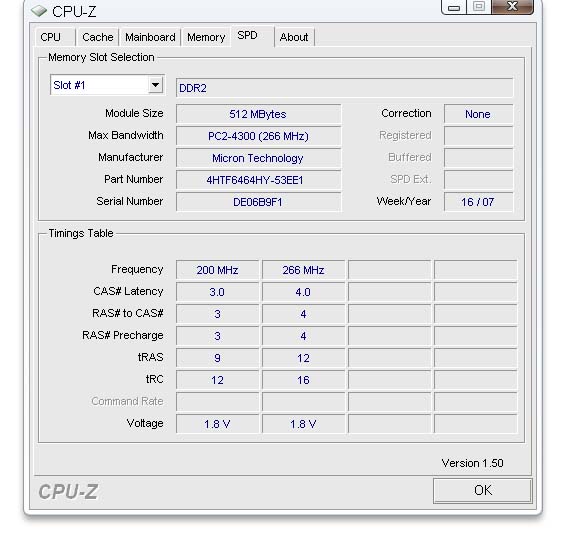This screenshot has width=583, height=541.
Task: Click the CAS# Latency 3.0 cell
Action: pyautogui.click(x=217, y=292)
